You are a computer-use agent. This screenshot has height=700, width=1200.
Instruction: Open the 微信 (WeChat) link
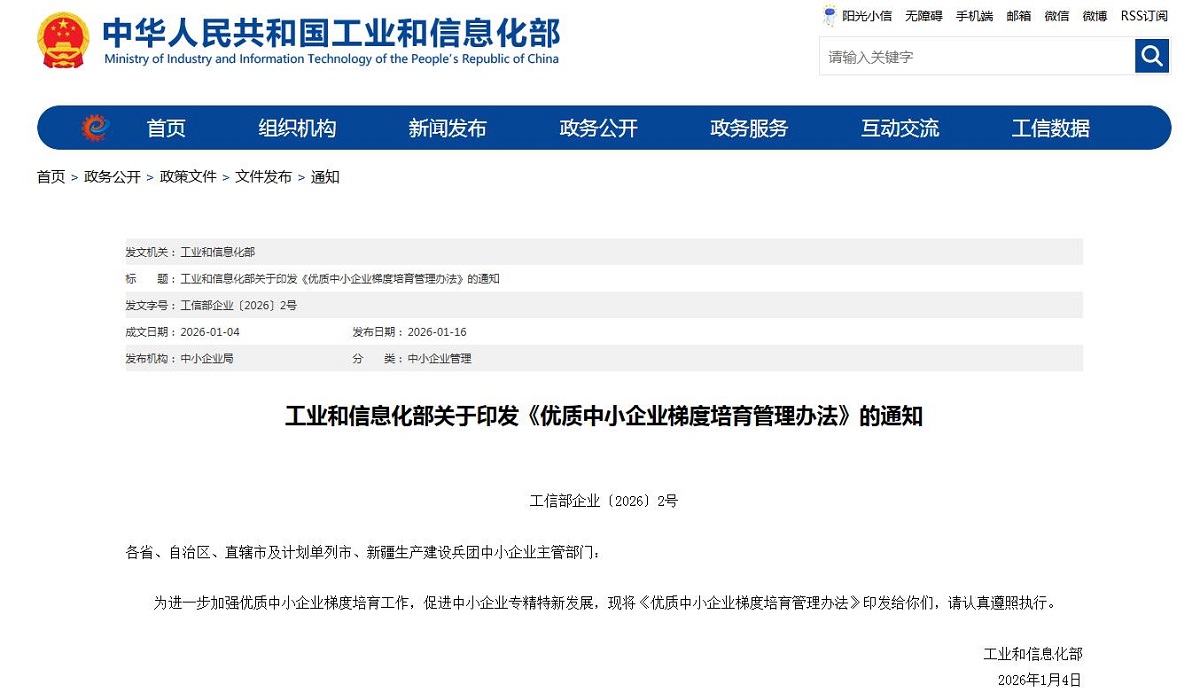point(1056,16)
